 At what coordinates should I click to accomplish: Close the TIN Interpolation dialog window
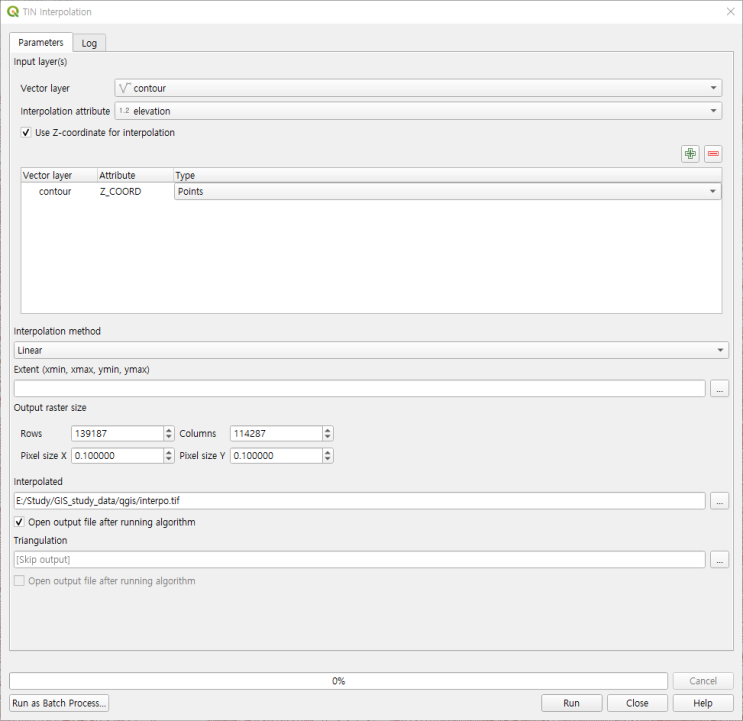pyautogui.click(x=730, y=11)
